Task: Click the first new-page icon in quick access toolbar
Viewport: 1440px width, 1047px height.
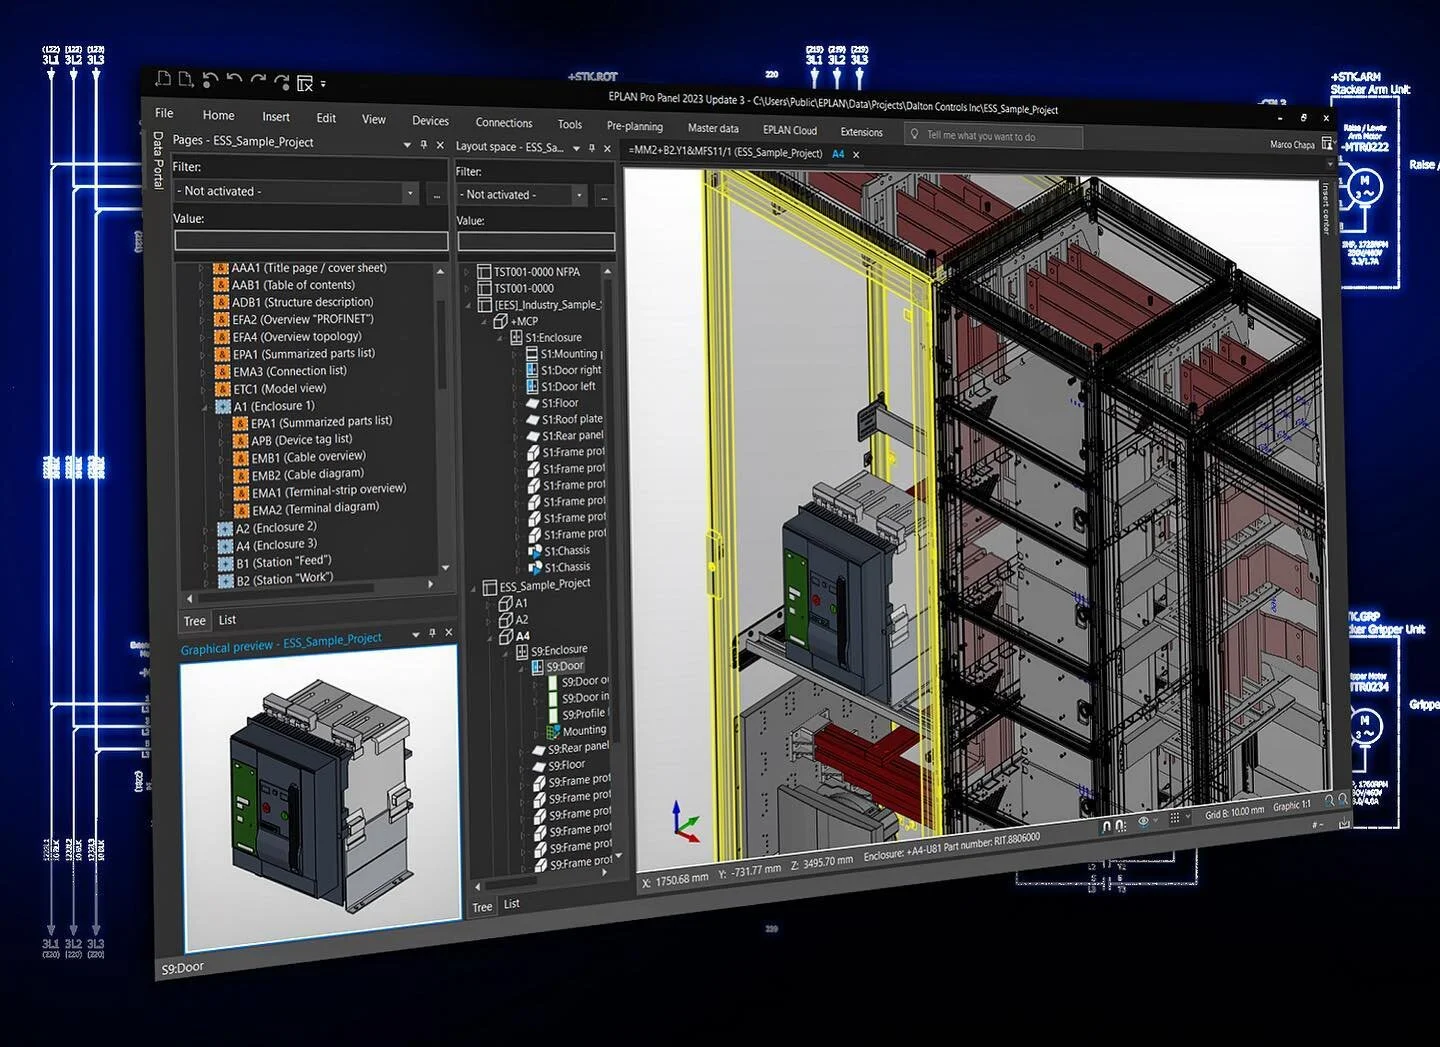Action: click(x=162, y=79)
